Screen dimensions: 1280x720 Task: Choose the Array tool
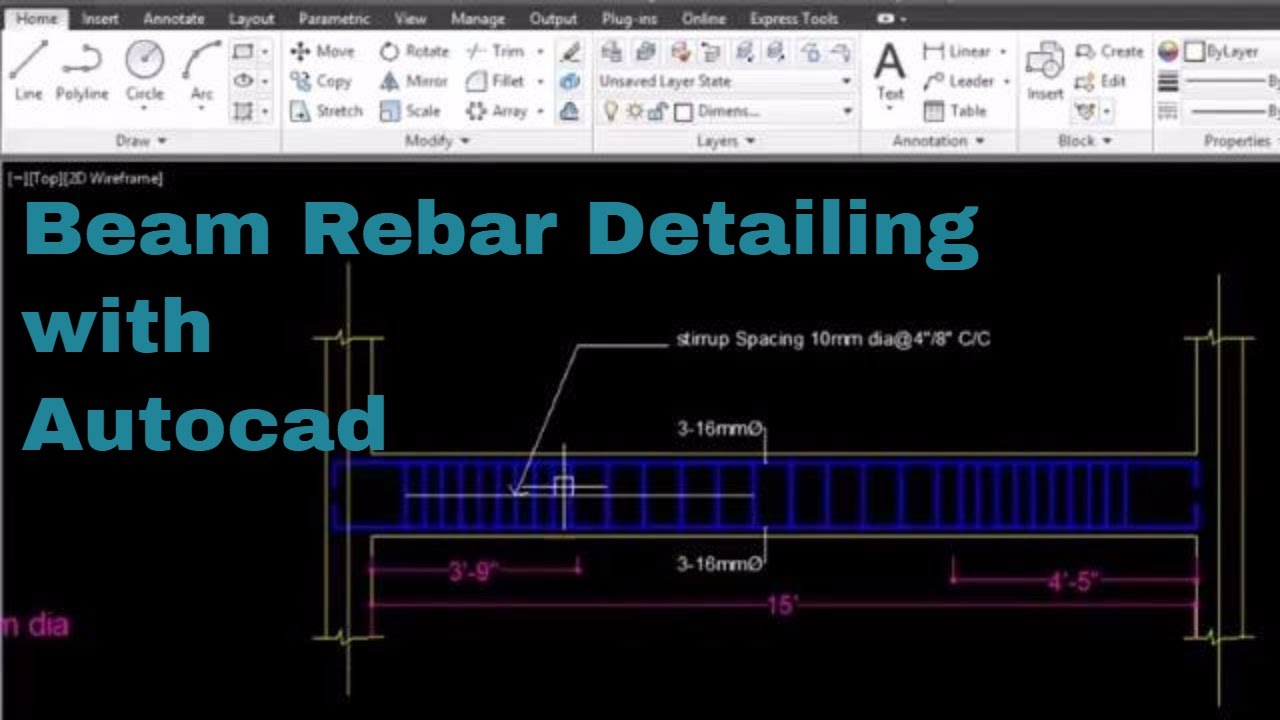click(x=497, y=111)
